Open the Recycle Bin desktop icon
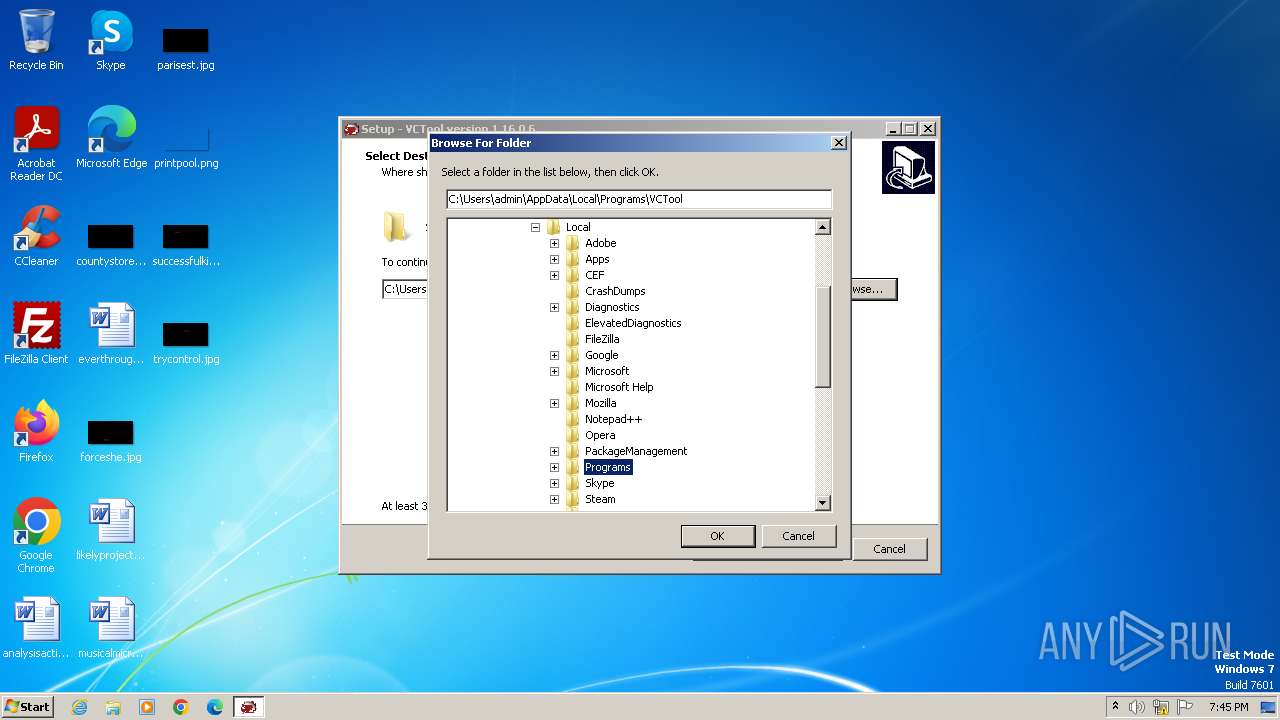This screenshot has width=1280, height=720. (x=36, y=40)
